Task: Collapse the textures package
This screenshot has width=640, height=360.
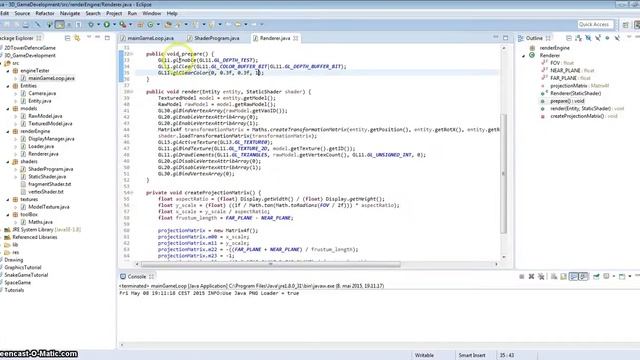Action: (8, 200)
